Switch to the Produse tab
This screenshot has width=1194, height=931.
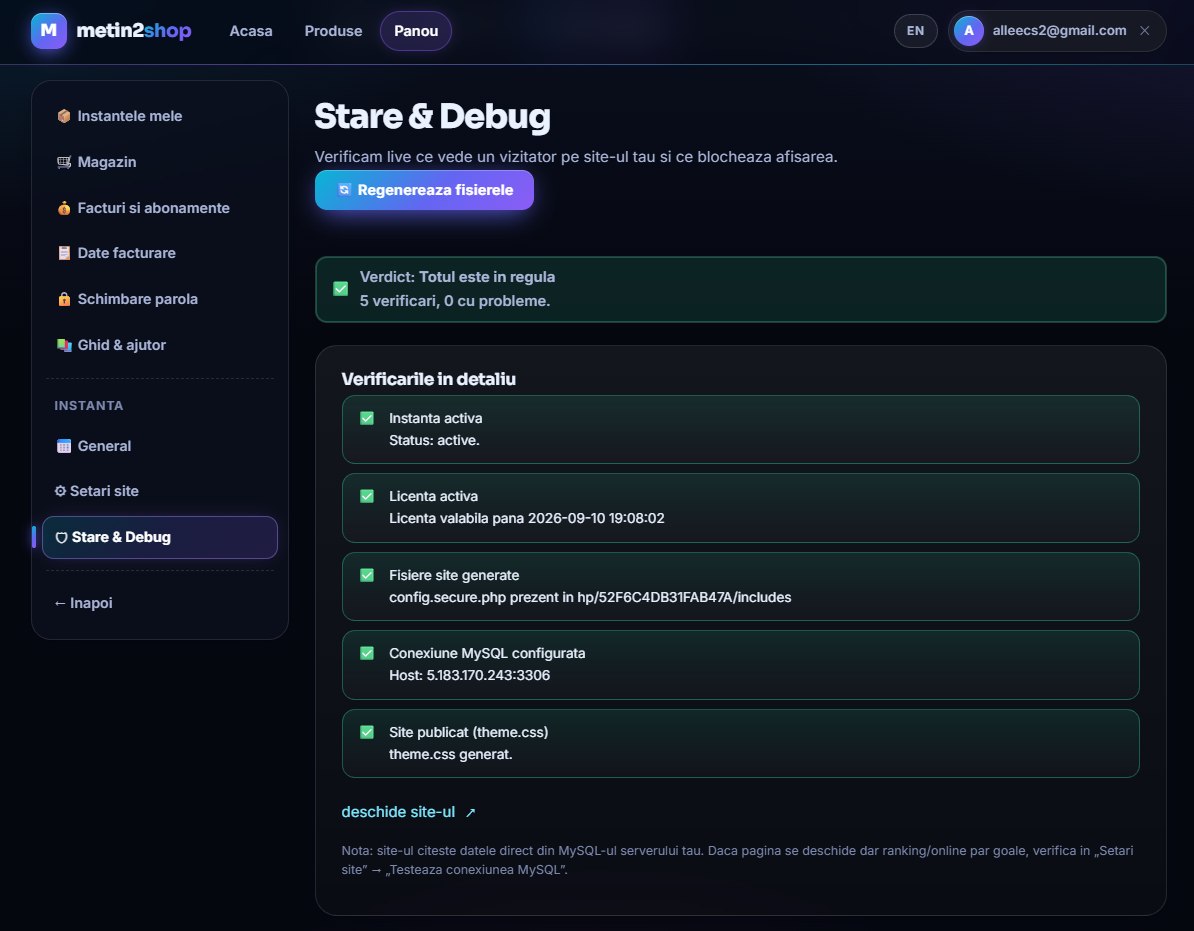tap(334, 31)
